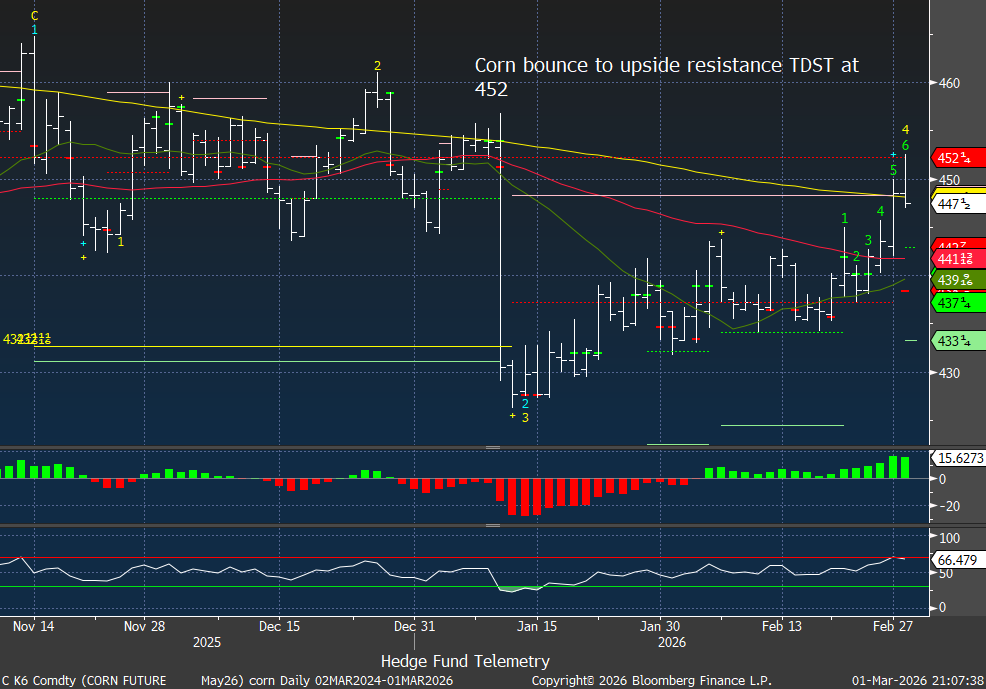The image size is (986, 689).
Task: Click divider handle below the price panel
Action: pyautogui.click(x=492, y=447)
